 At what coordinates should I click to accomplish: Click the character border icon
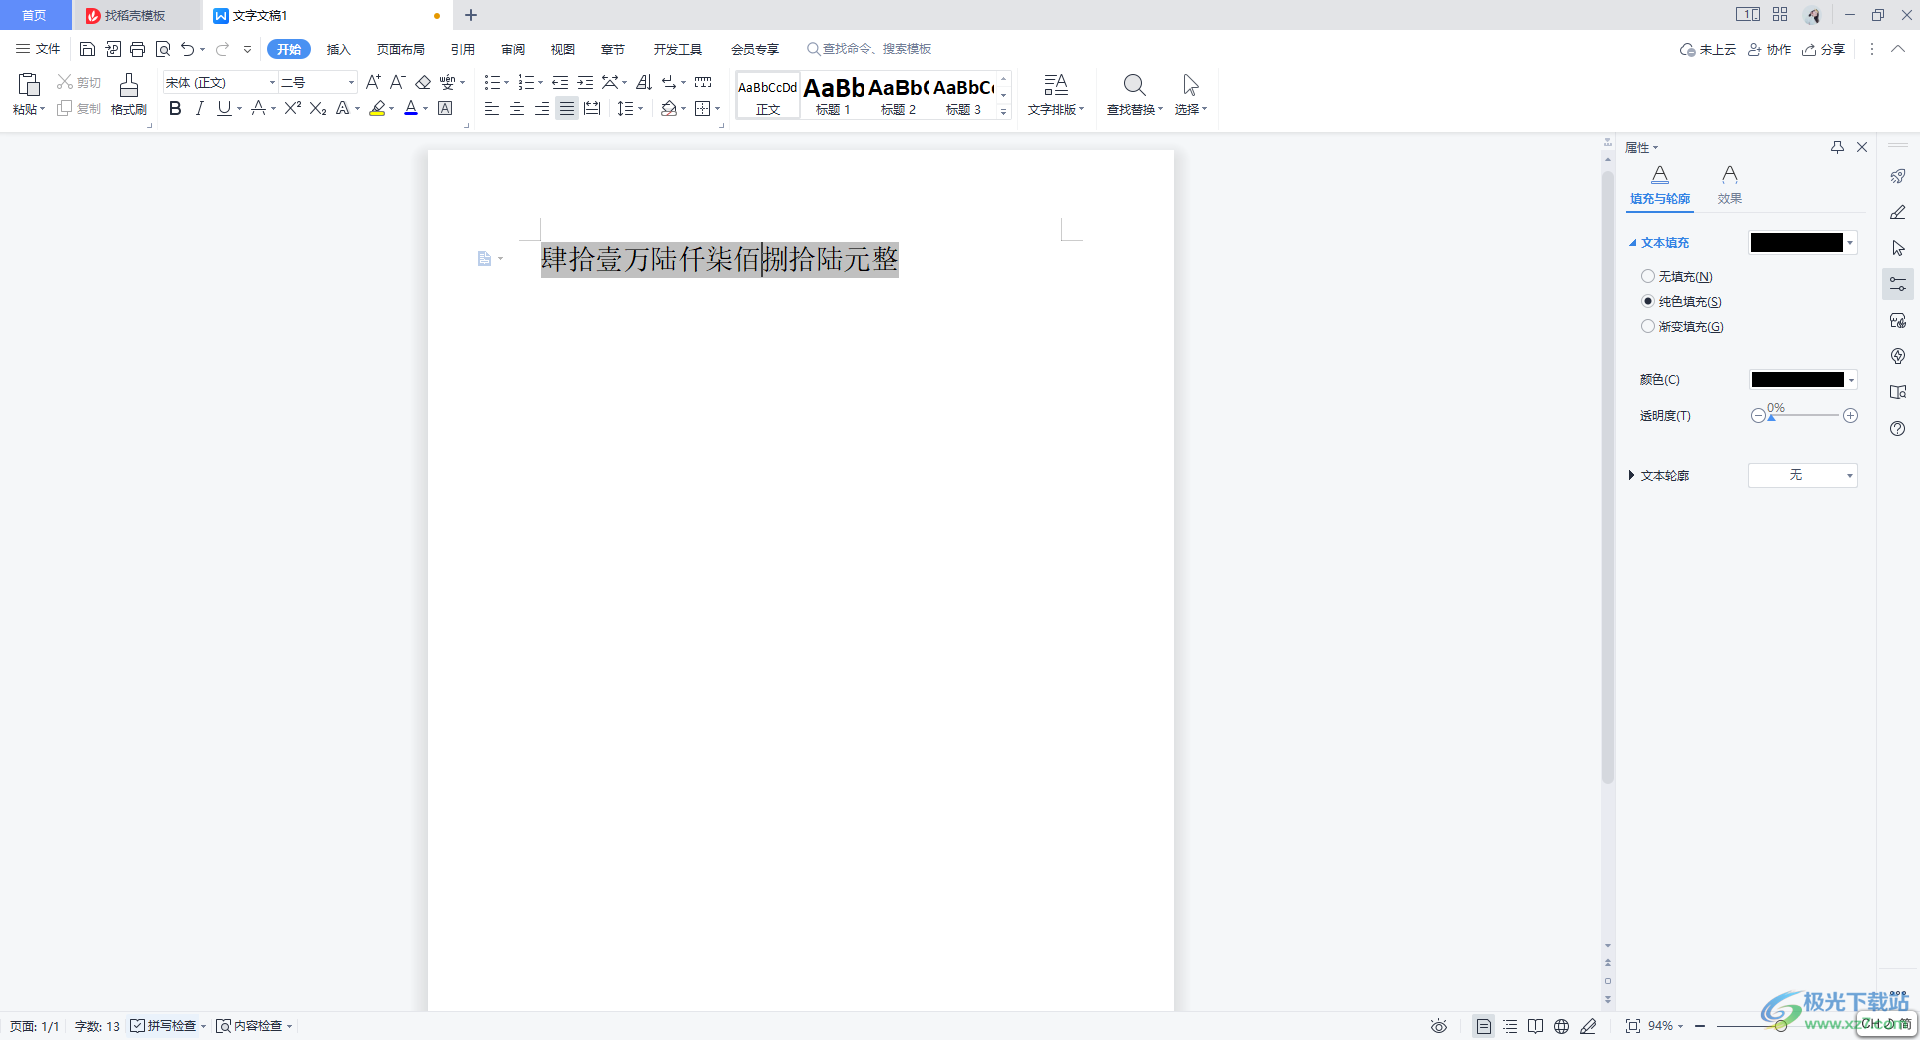446,108
